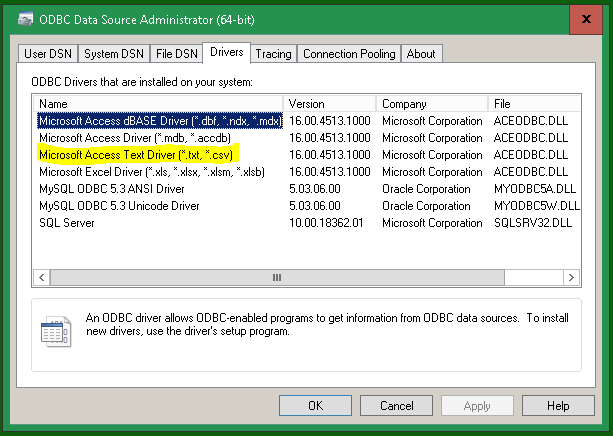Open the About tab
The image size is (613, 436).
point(421,54)
